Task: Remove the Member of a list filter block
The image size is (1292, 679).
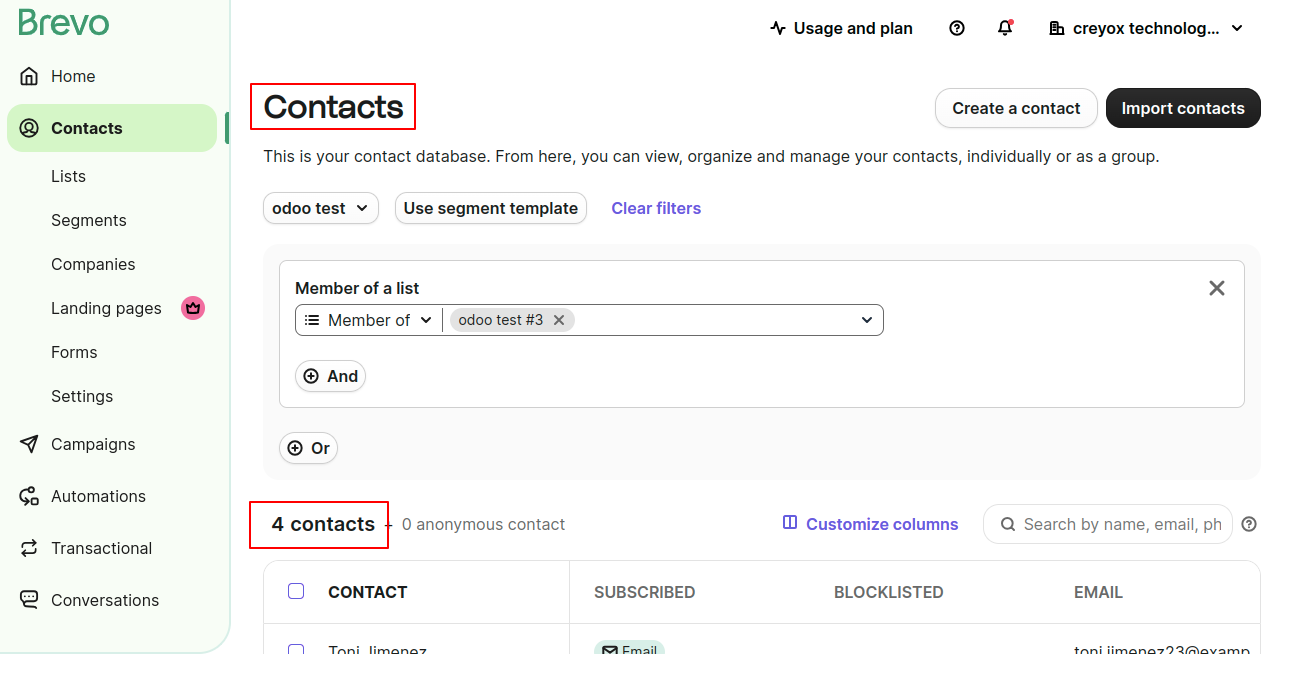Action: [1216, 288]
